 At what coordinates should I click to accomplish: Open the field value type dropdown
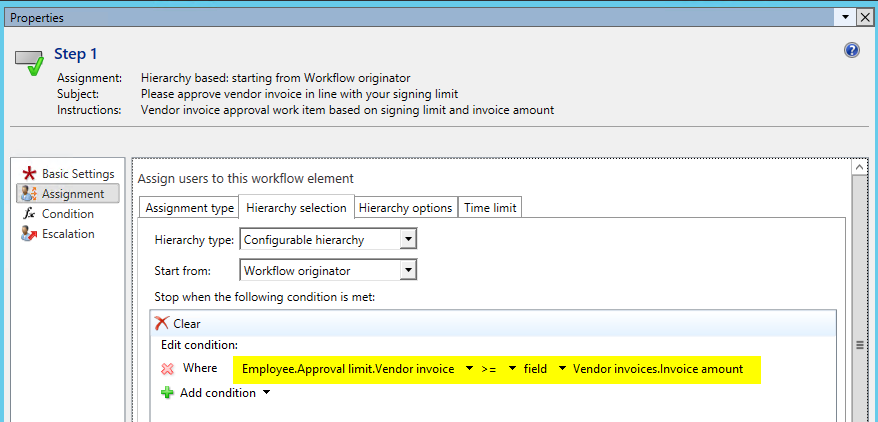click(x=562, y=369)
